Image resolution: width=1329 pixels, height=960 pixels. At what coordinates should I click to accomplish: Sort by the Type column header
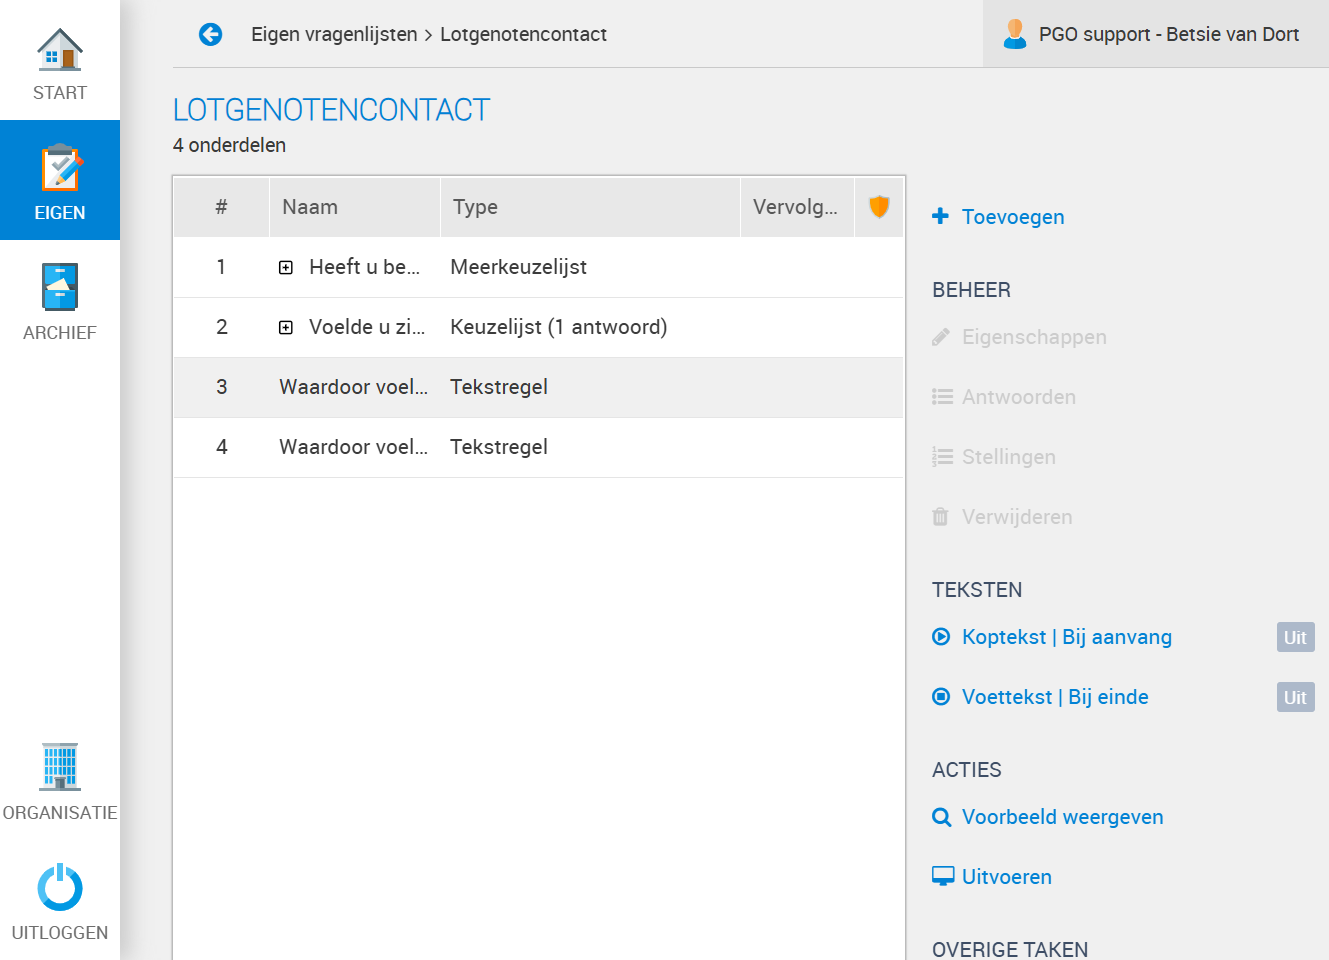coord(590,207)
